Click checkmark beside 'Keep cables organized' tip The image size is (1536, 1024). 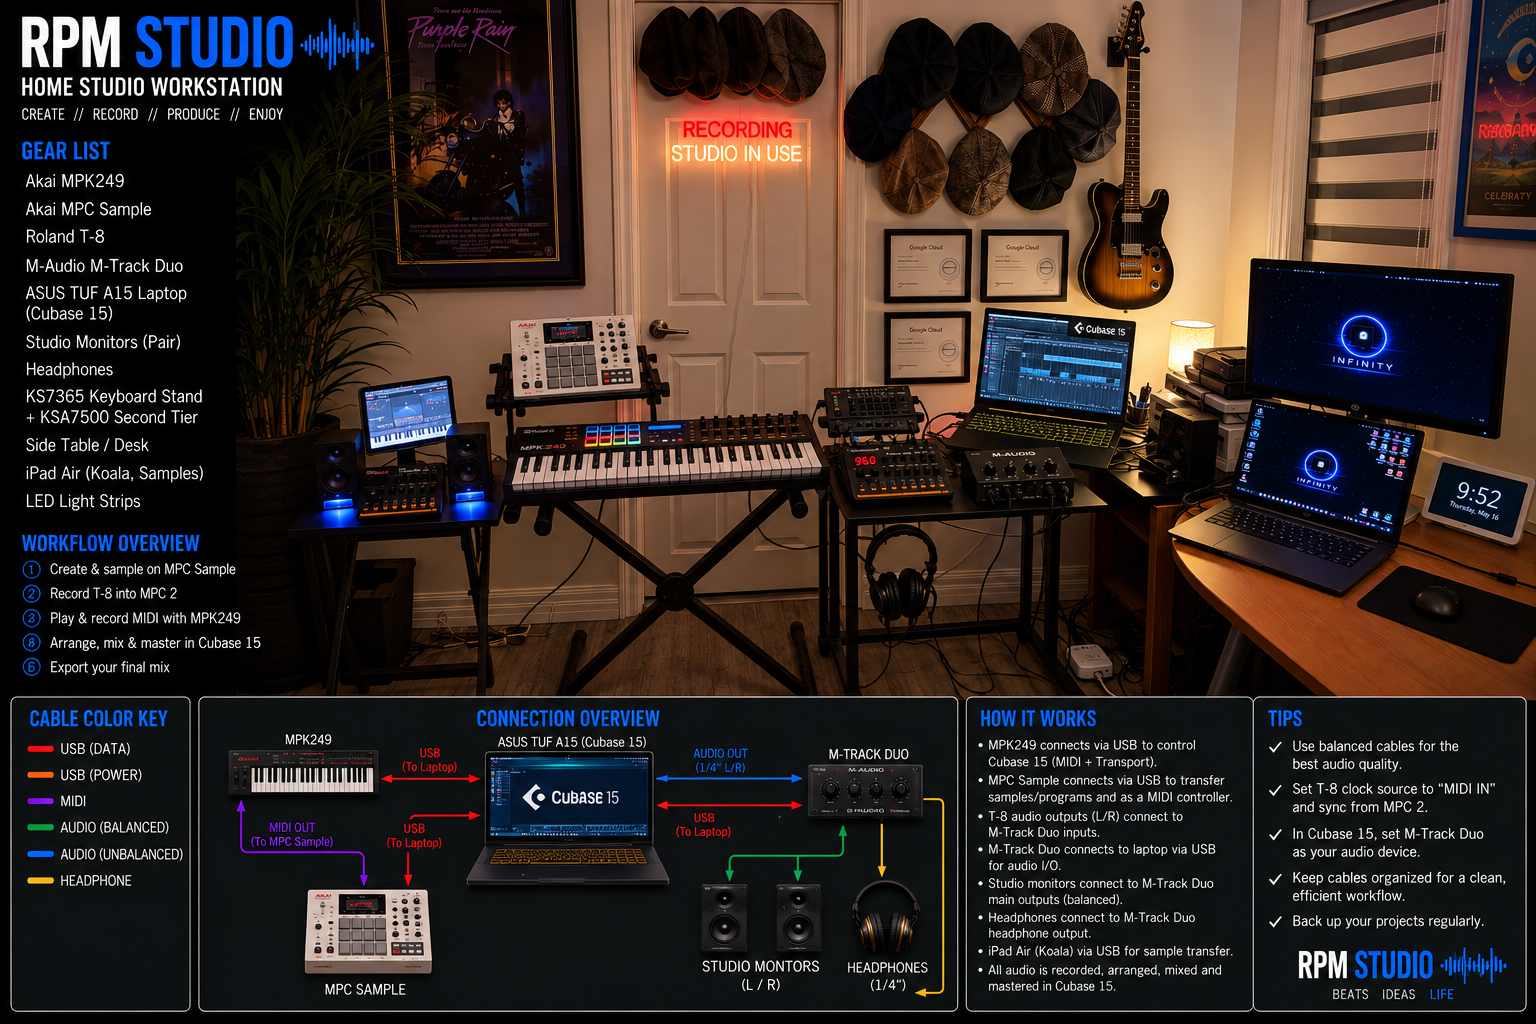coord(1275,879)
